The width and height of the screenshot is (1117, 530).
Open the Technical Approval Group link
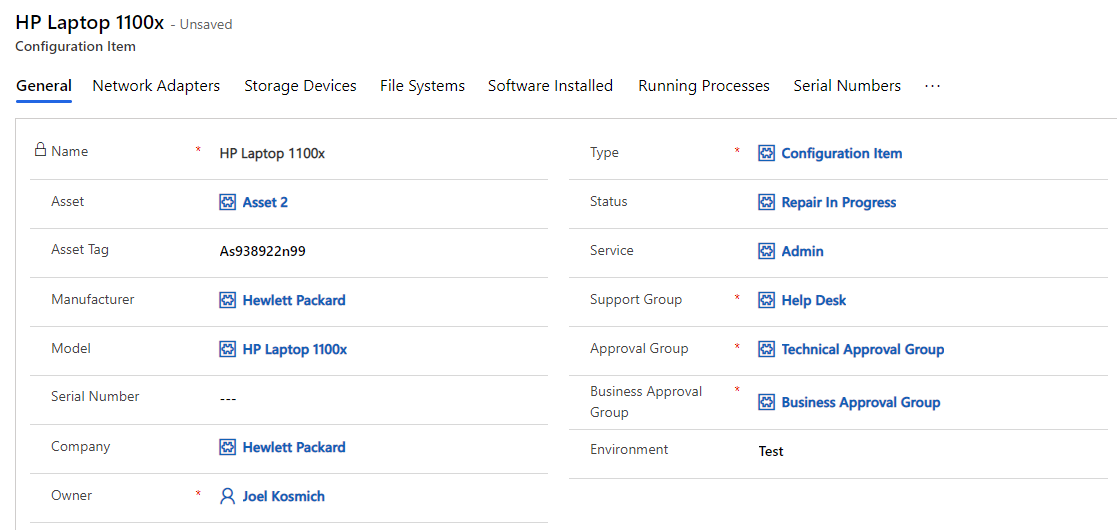pos(863,350)
